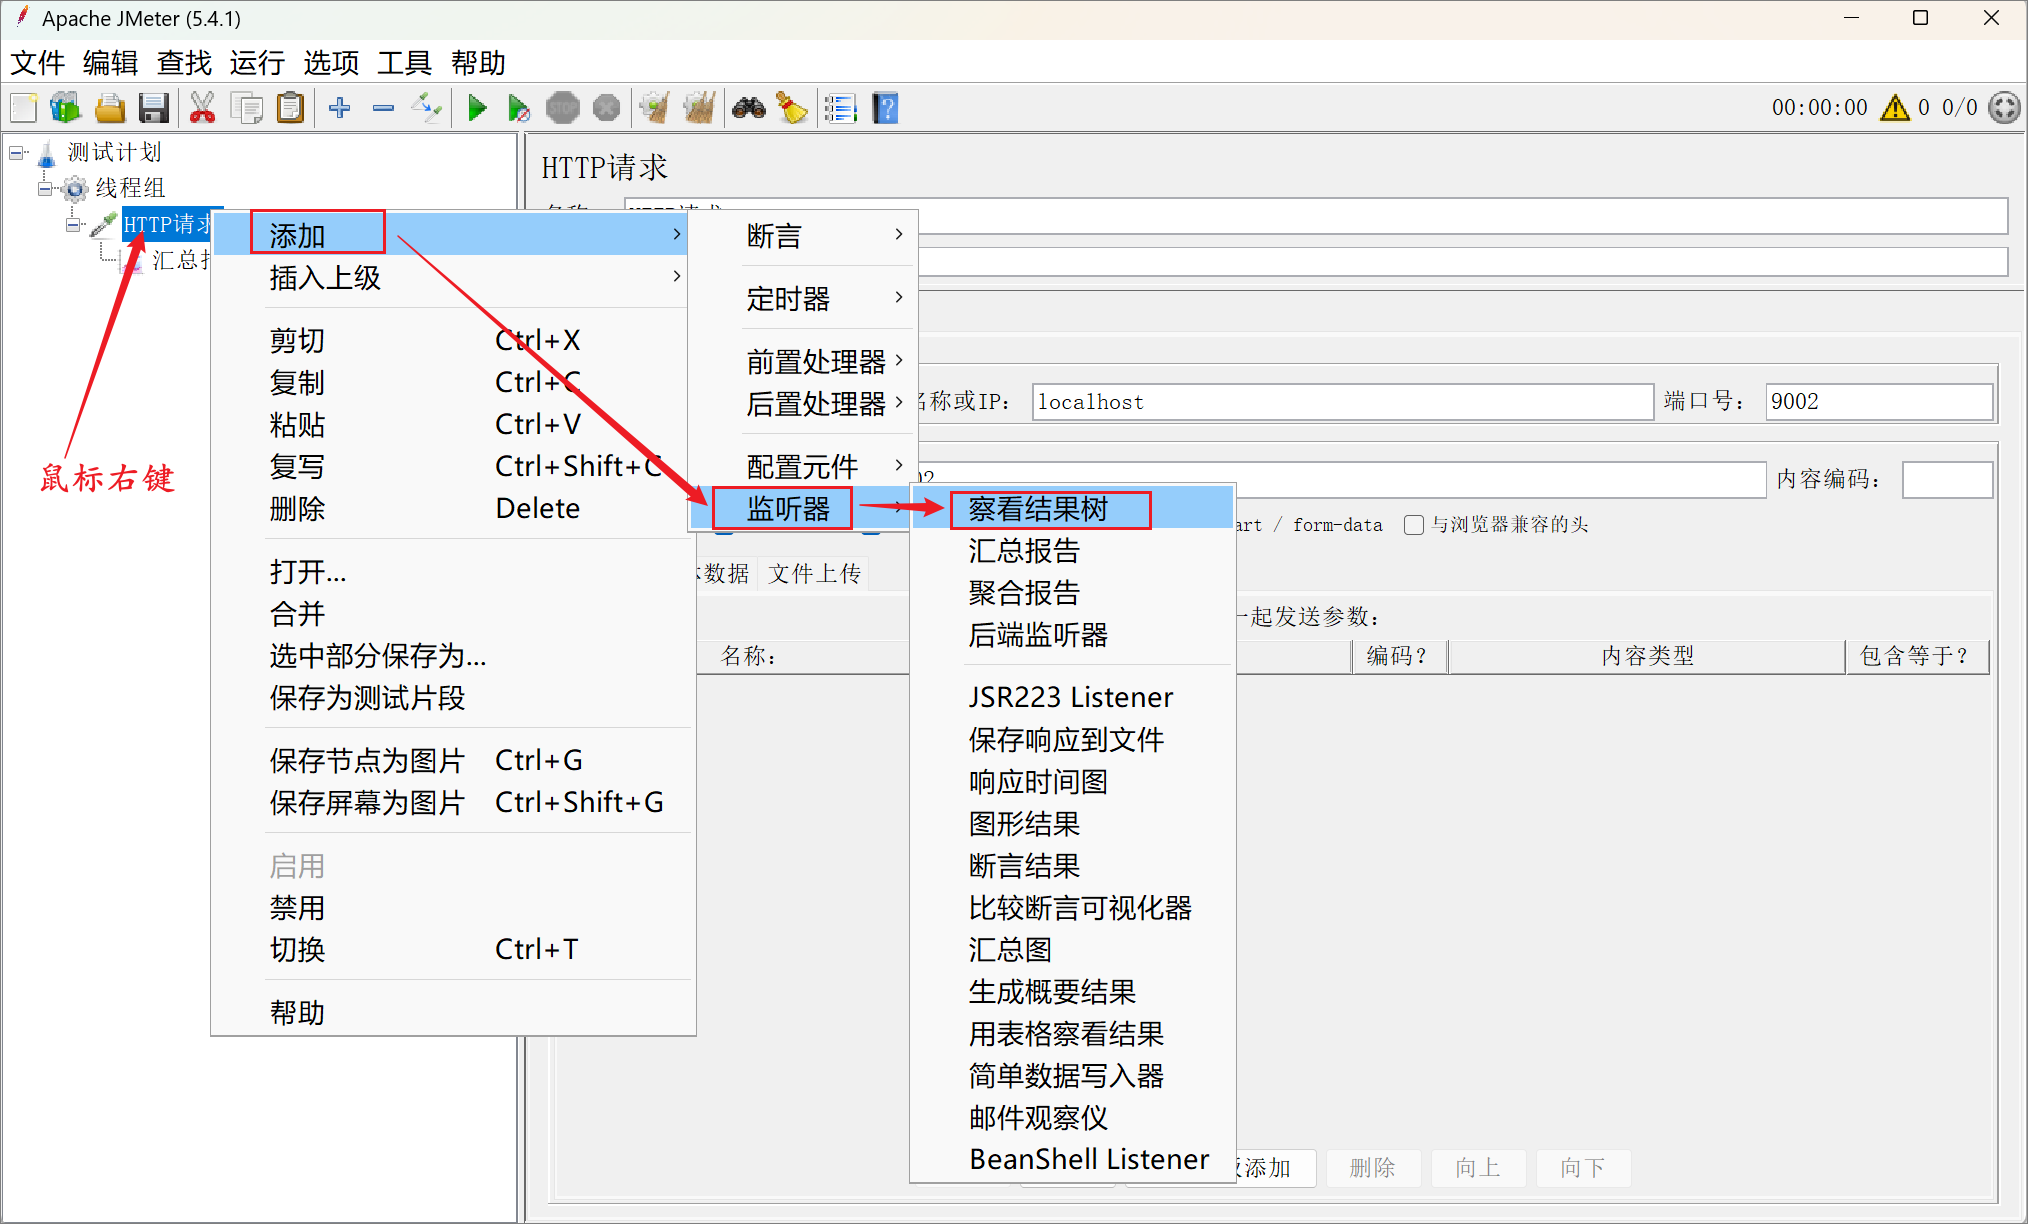Viewport: 2028px width, 1224px height.
Task: Click the Cut scissors icon
Action: point(202,107)
